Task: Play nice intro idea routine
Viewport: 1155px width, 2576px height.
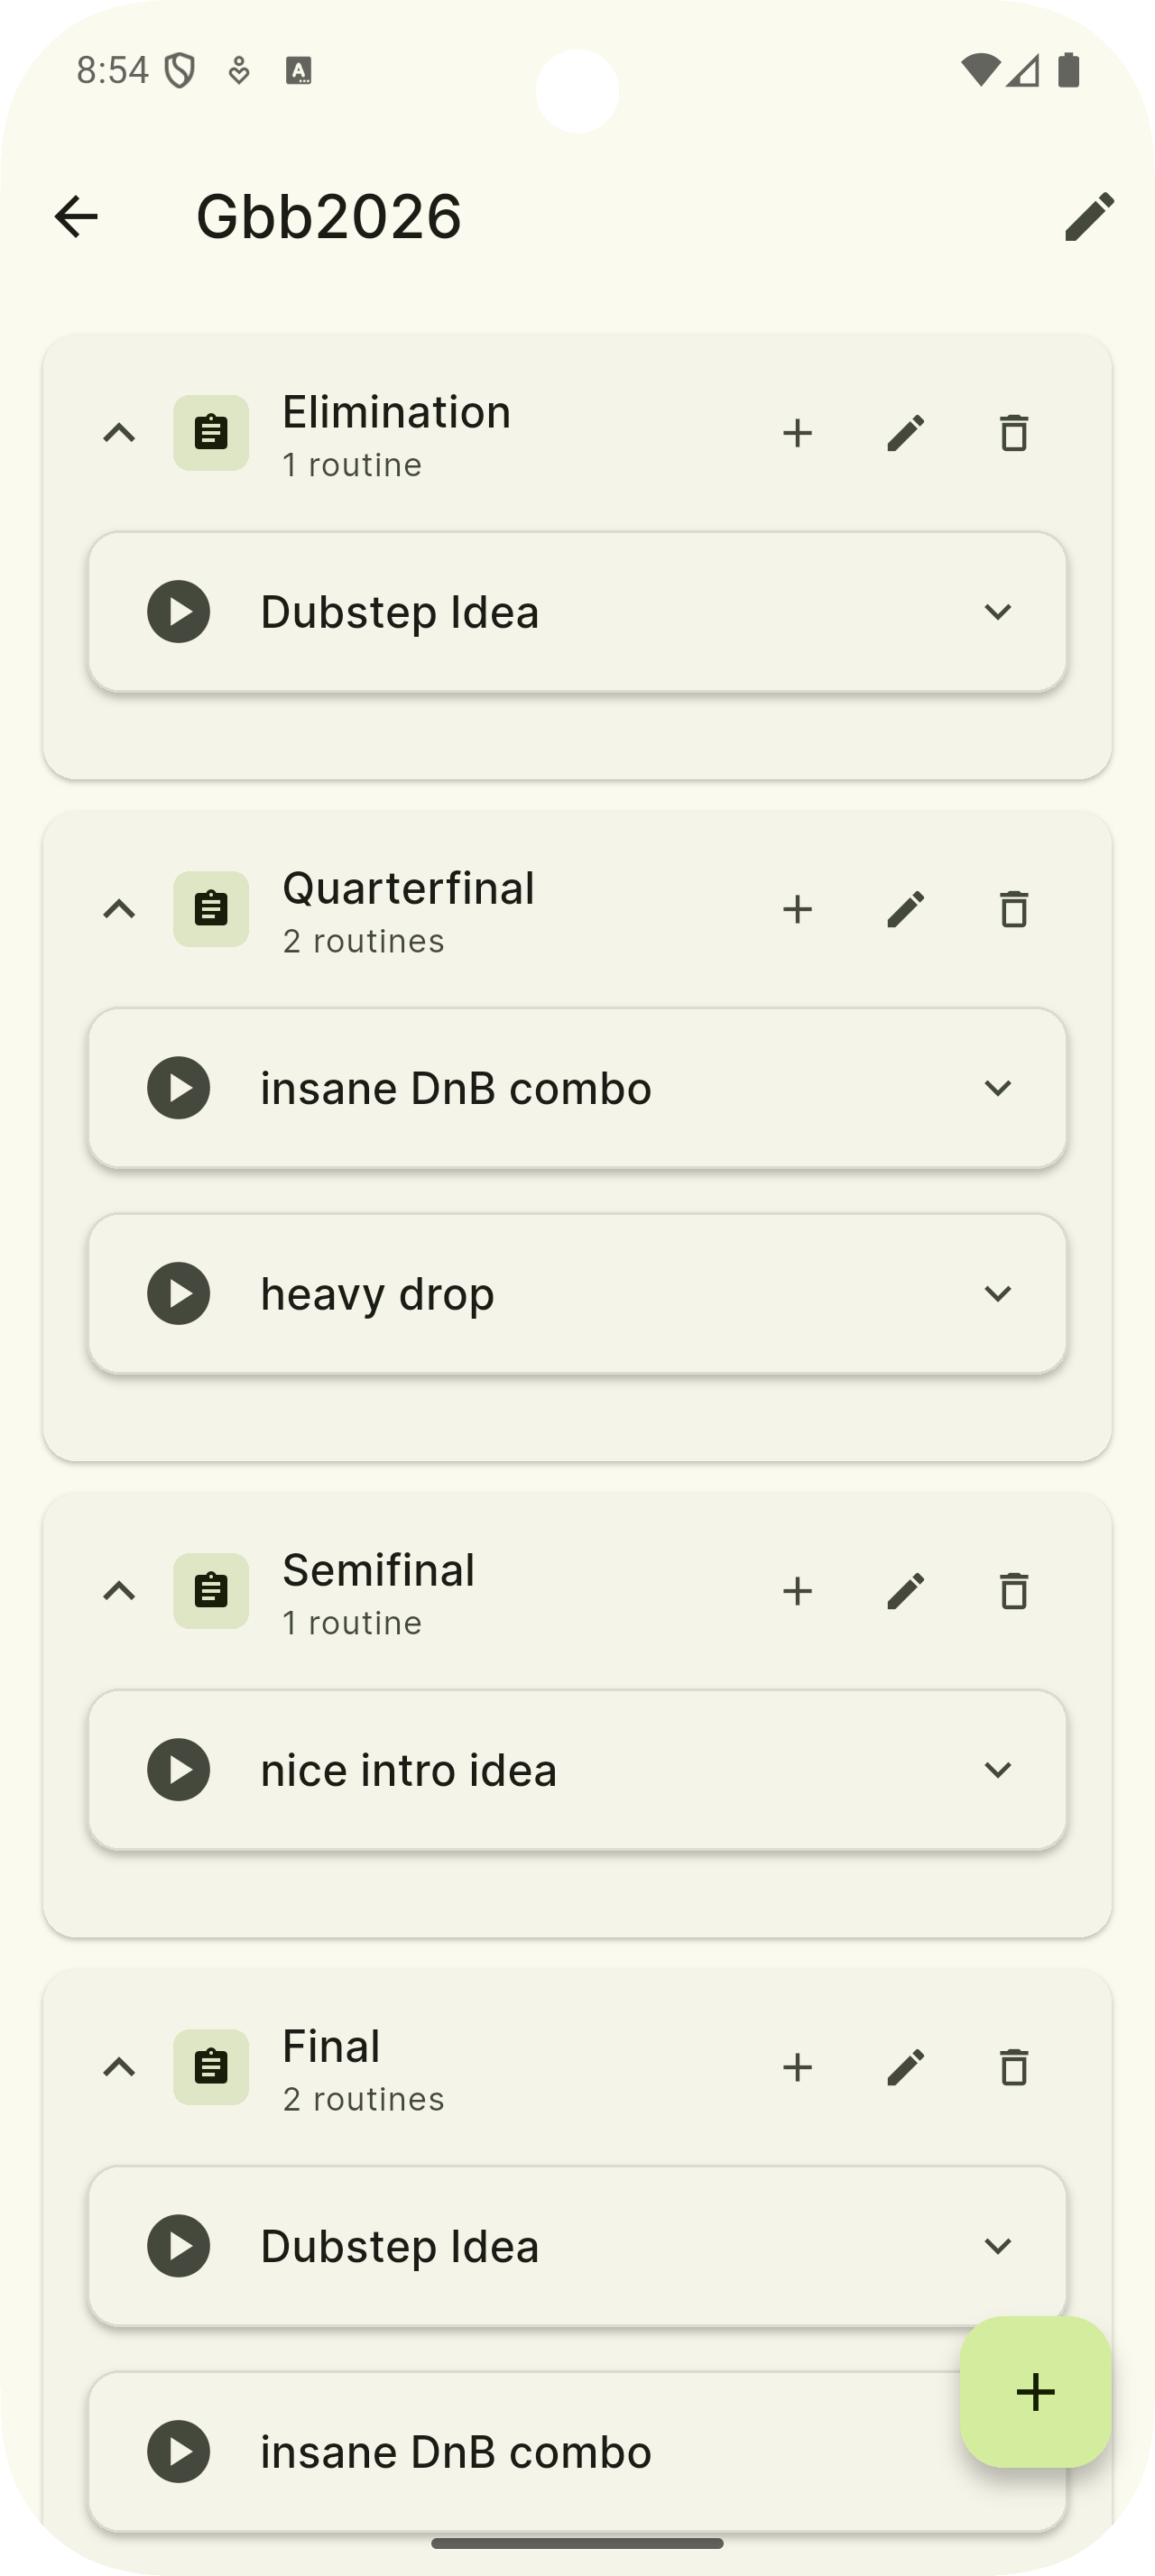Action: [x=179, y=1769]
